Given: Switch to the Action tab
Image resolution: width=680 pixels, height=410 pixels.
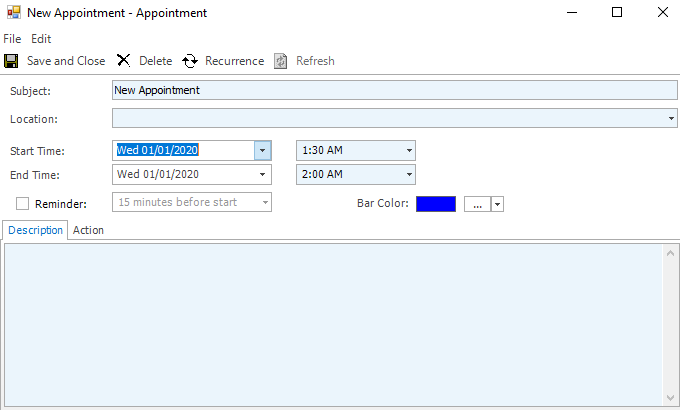Looking at the screenshot, I should point(88,230).
